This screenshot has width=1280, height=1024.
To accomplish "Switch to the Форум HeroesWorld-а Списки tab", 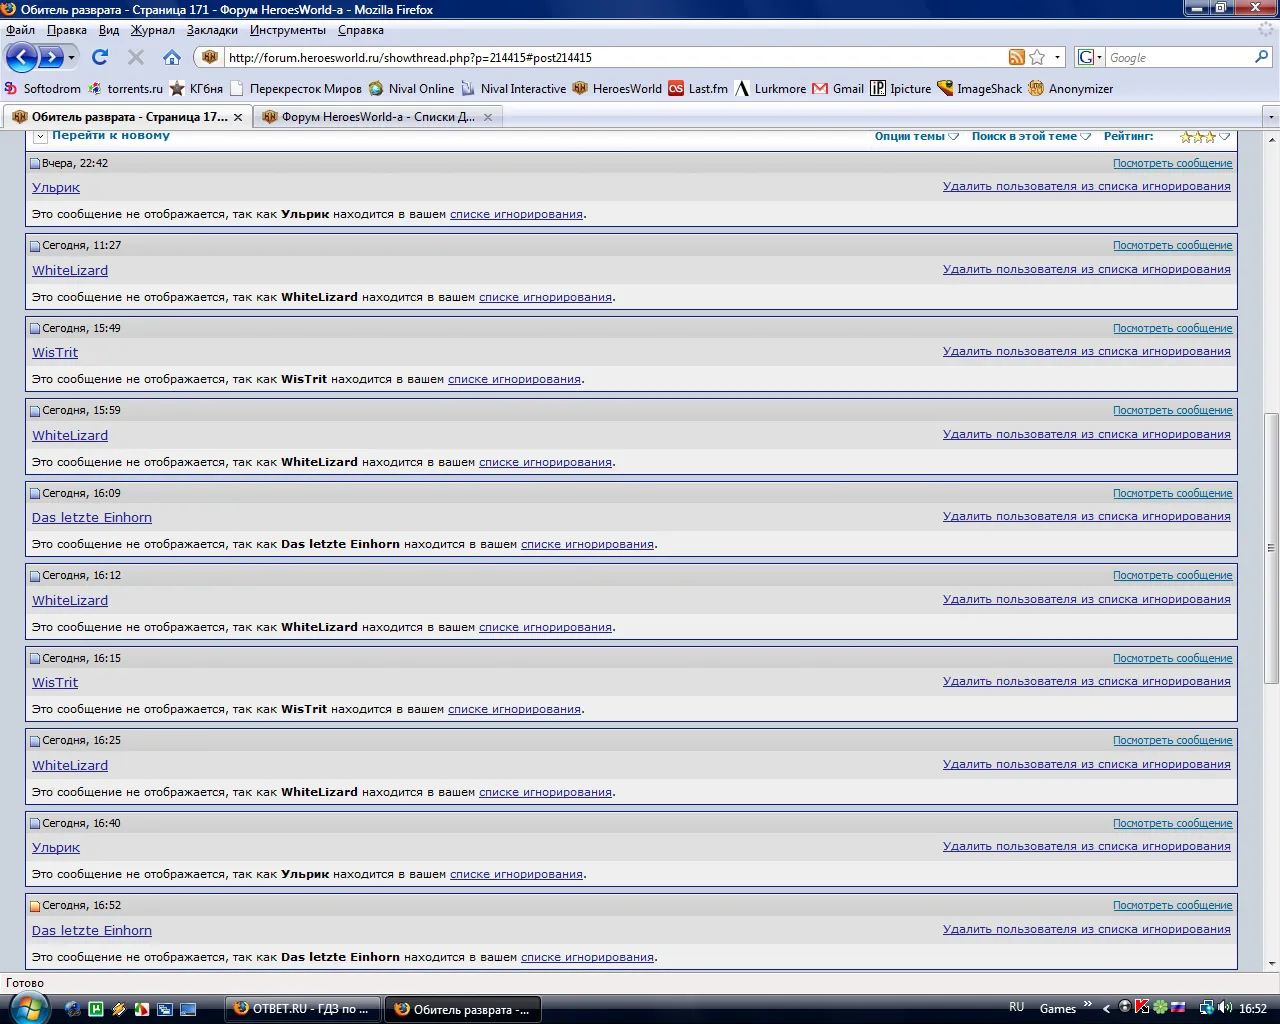I will tap(377, 117).
